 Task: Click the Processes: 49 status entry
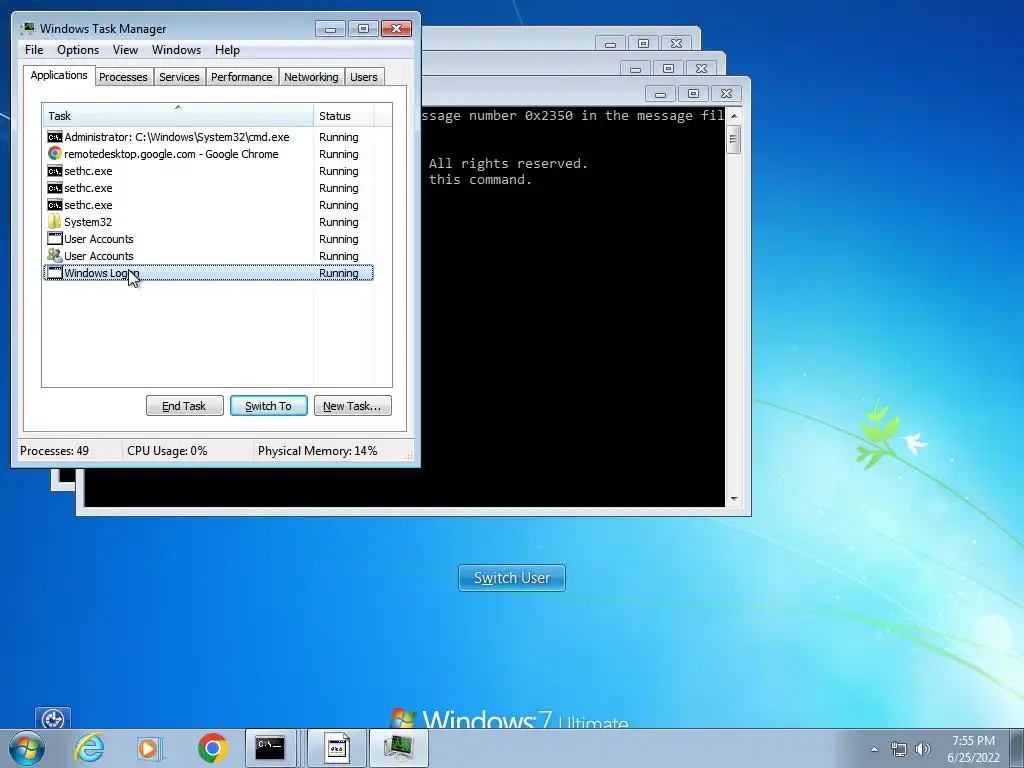point(69,451)
